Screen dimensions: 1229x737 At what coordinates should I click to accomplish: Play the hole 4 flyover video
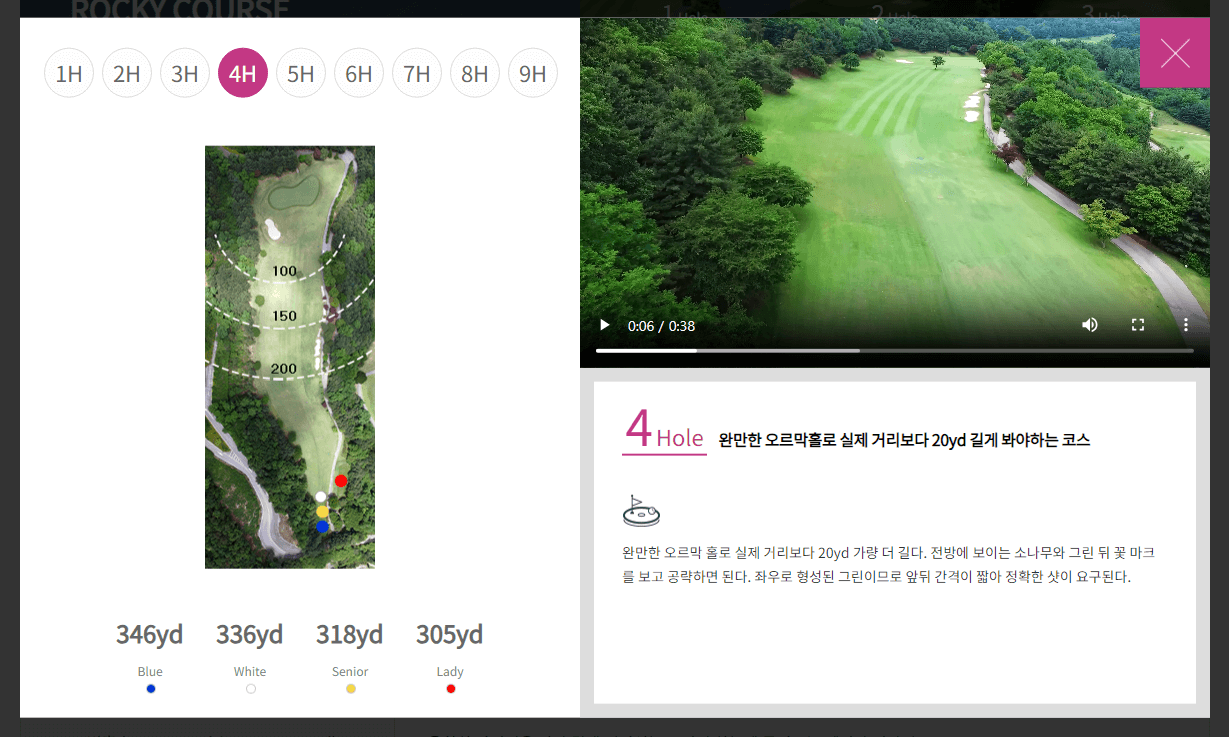tap(604, 325)
